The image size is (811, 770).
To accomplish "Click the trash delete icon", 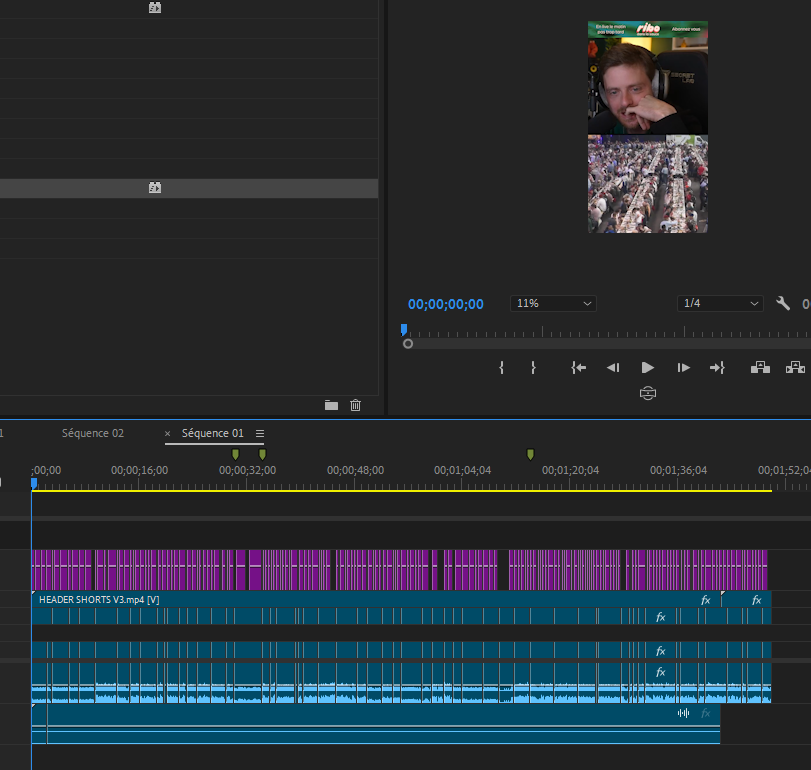I will click(x=355, y=405).
